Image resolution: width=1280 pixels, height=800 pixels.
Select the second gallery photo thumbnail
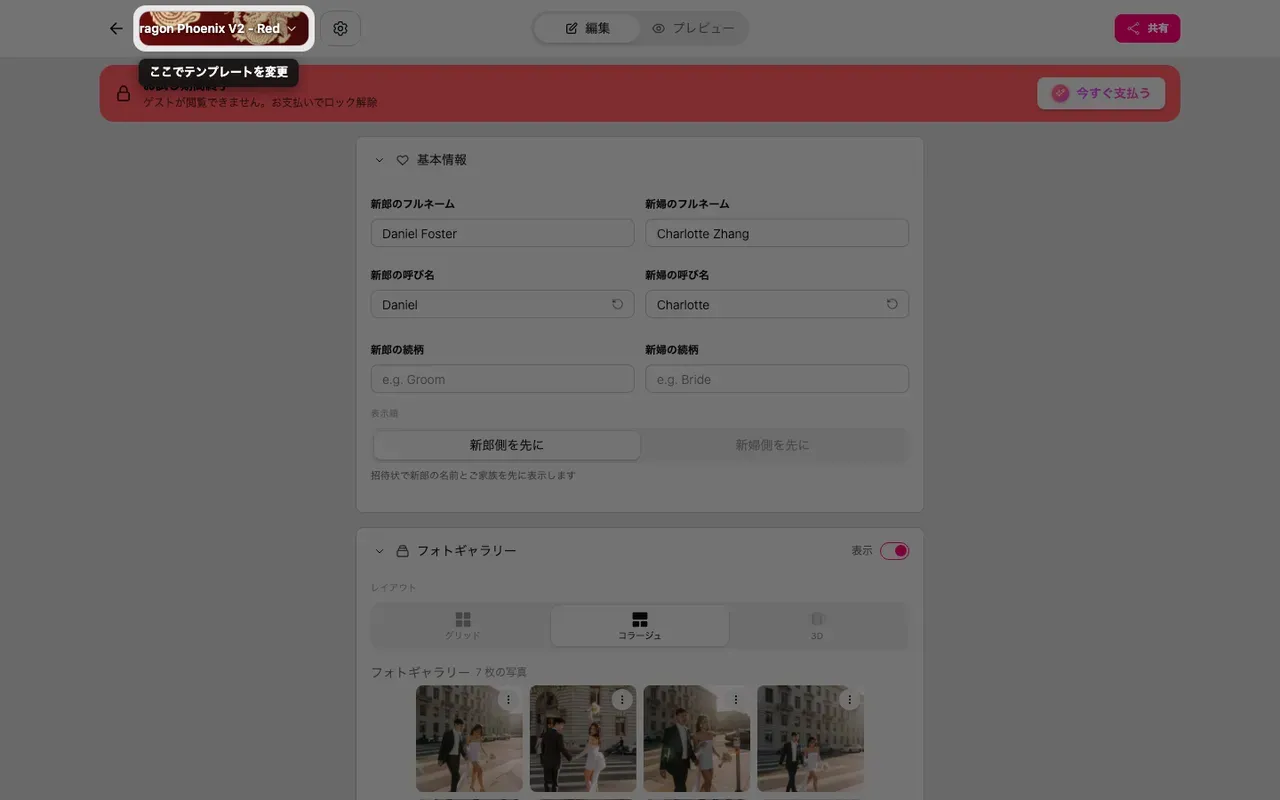pos(583,739)
